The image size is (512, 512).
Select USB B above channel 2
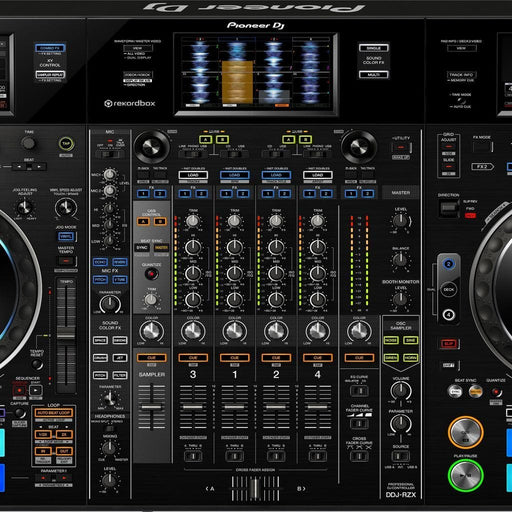[305, 139]
